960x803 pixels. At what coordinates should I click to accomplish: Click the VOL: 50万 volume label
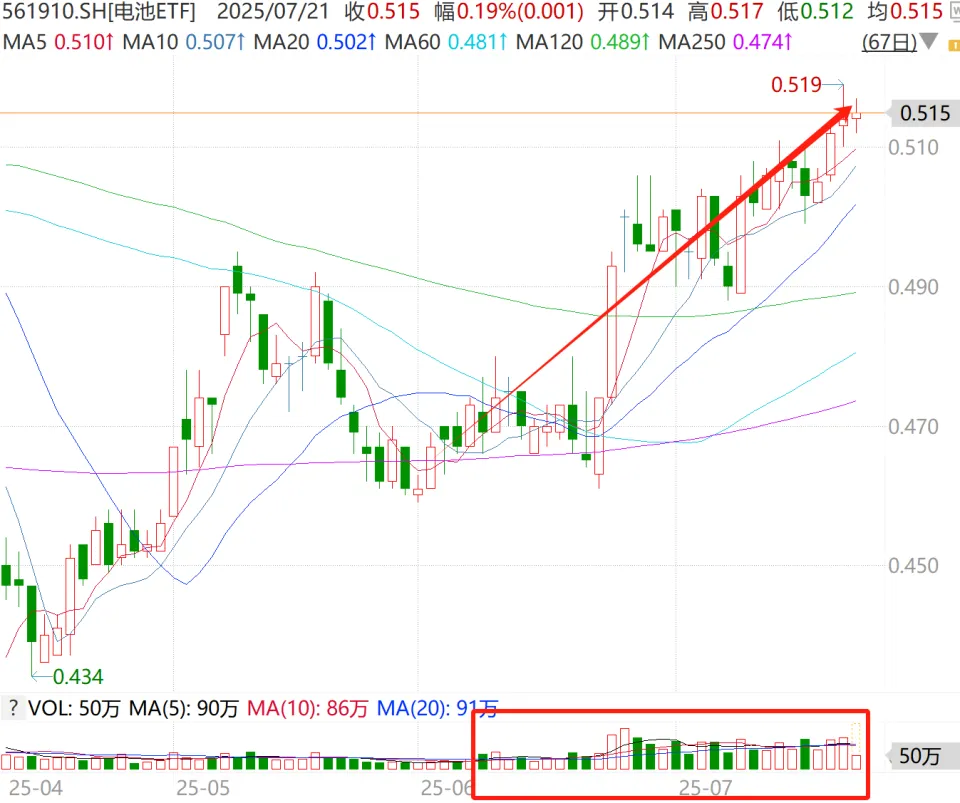pos(74,709)
